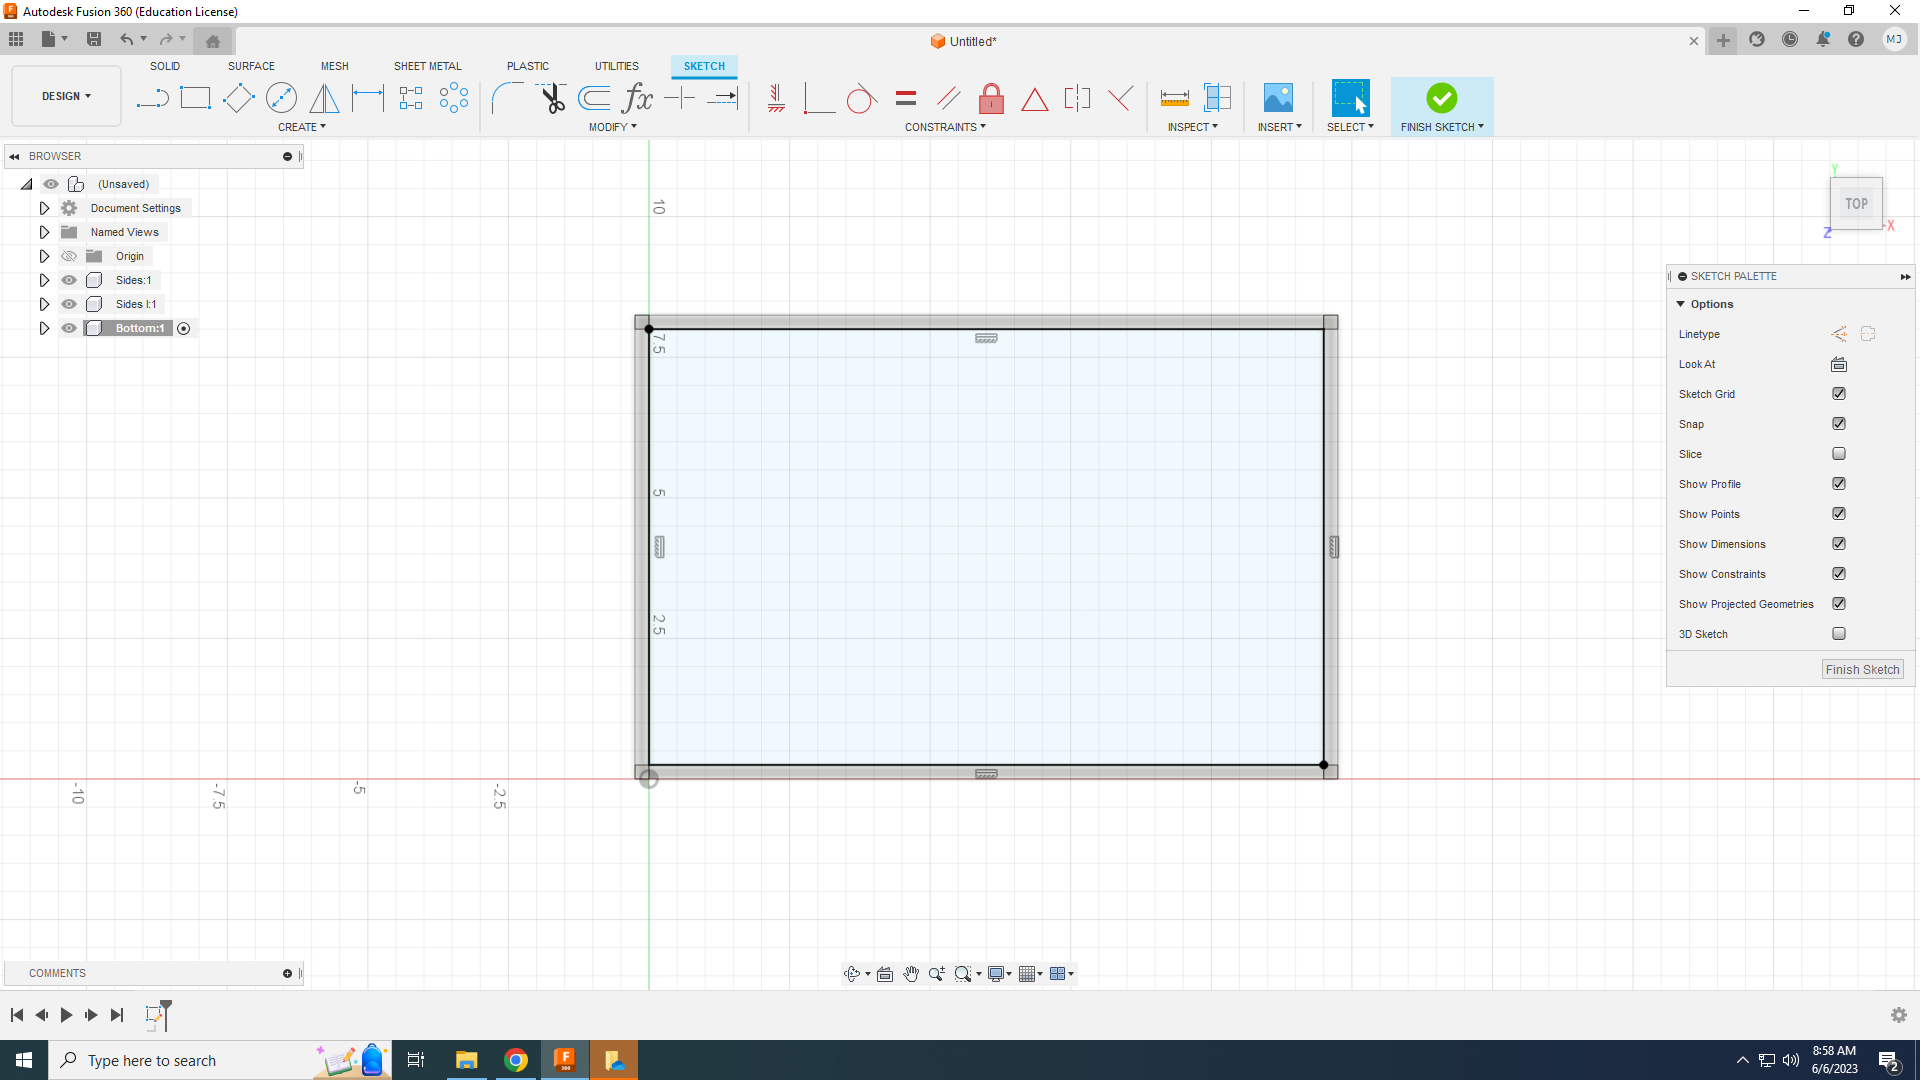Expand the Origin tree item
1920x1080 pixels.
pyautogui.click(x=44, y=256)
